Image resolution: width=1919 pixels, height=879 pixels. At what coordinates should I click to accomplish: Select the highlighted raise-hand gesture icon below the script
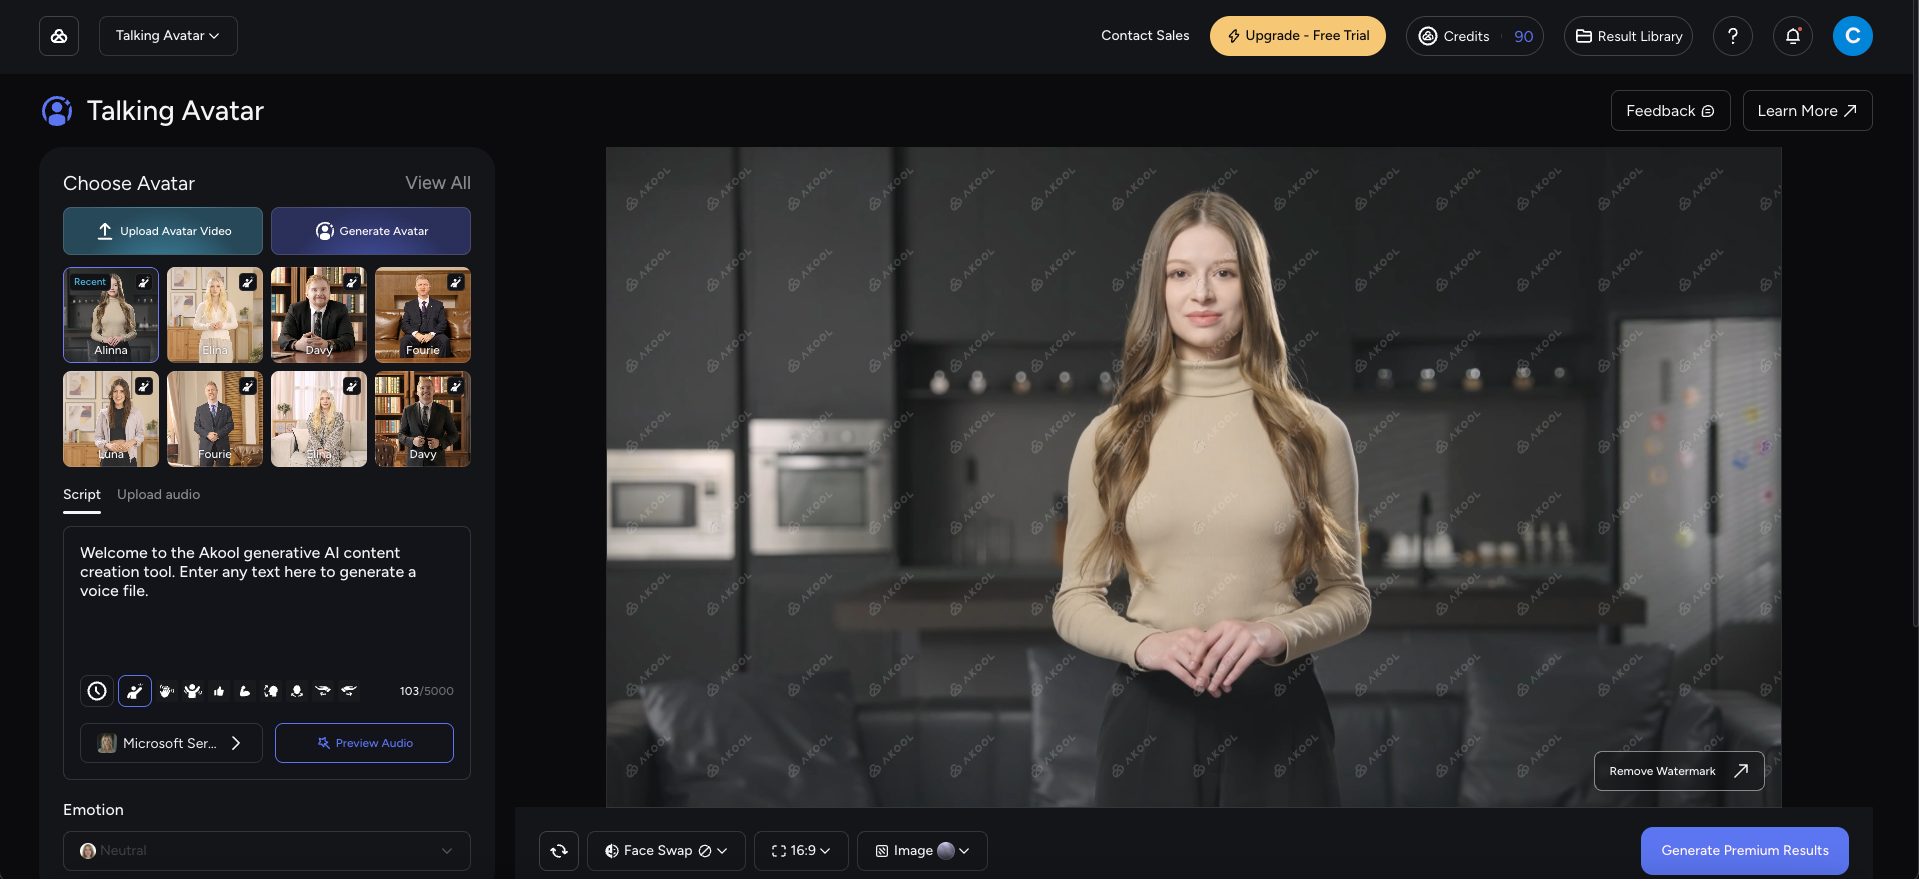135,691
